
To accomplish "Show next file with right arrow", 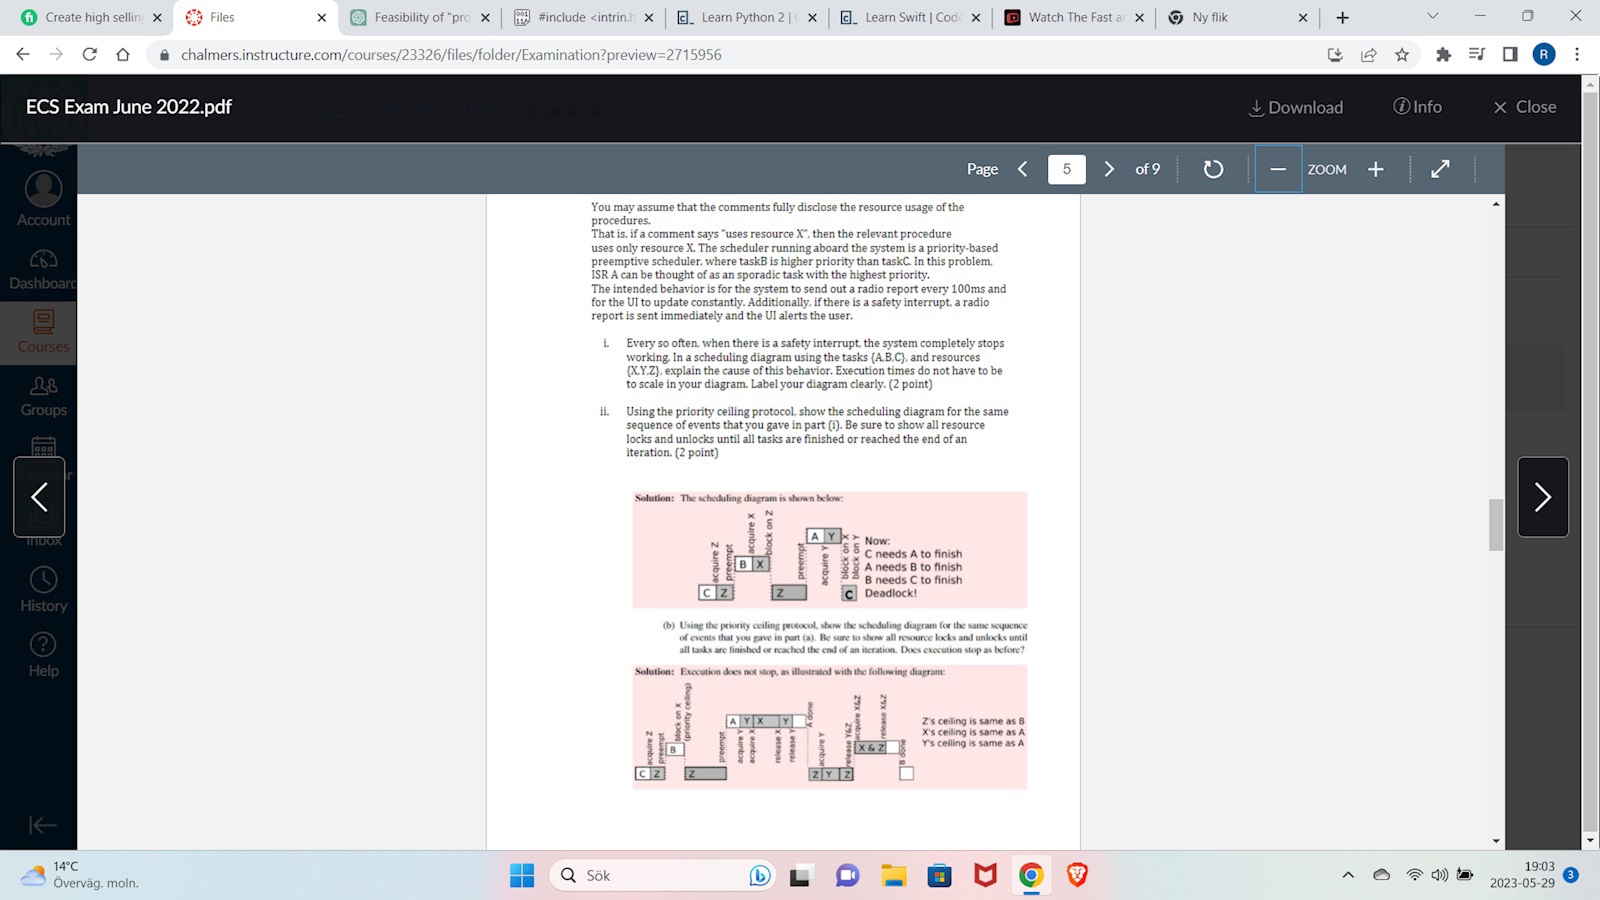I will pos(1542,497).
